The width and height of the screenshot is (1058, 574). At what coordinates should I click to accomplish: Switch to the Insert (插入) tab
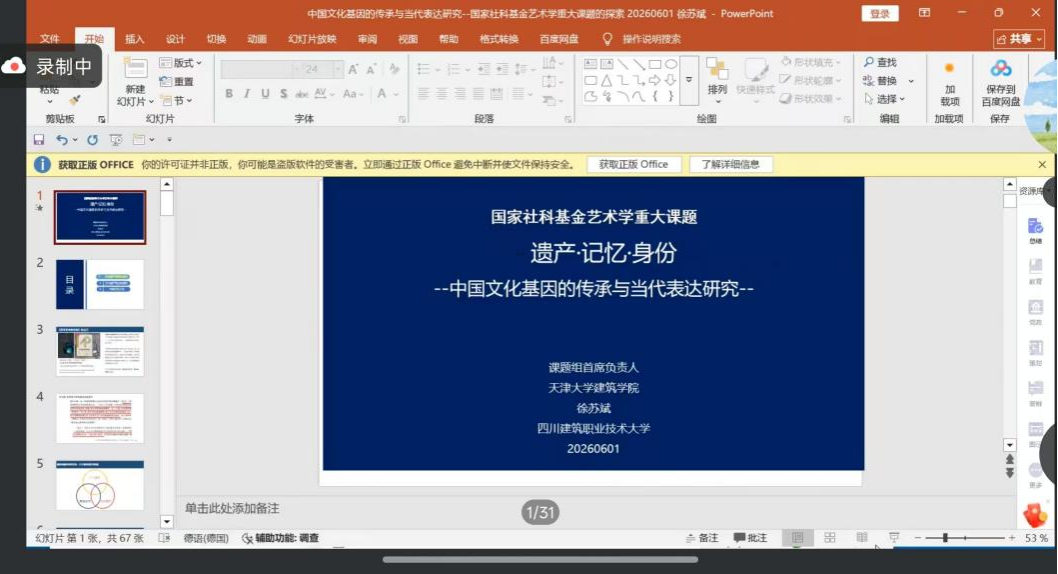tap(134, 39)
